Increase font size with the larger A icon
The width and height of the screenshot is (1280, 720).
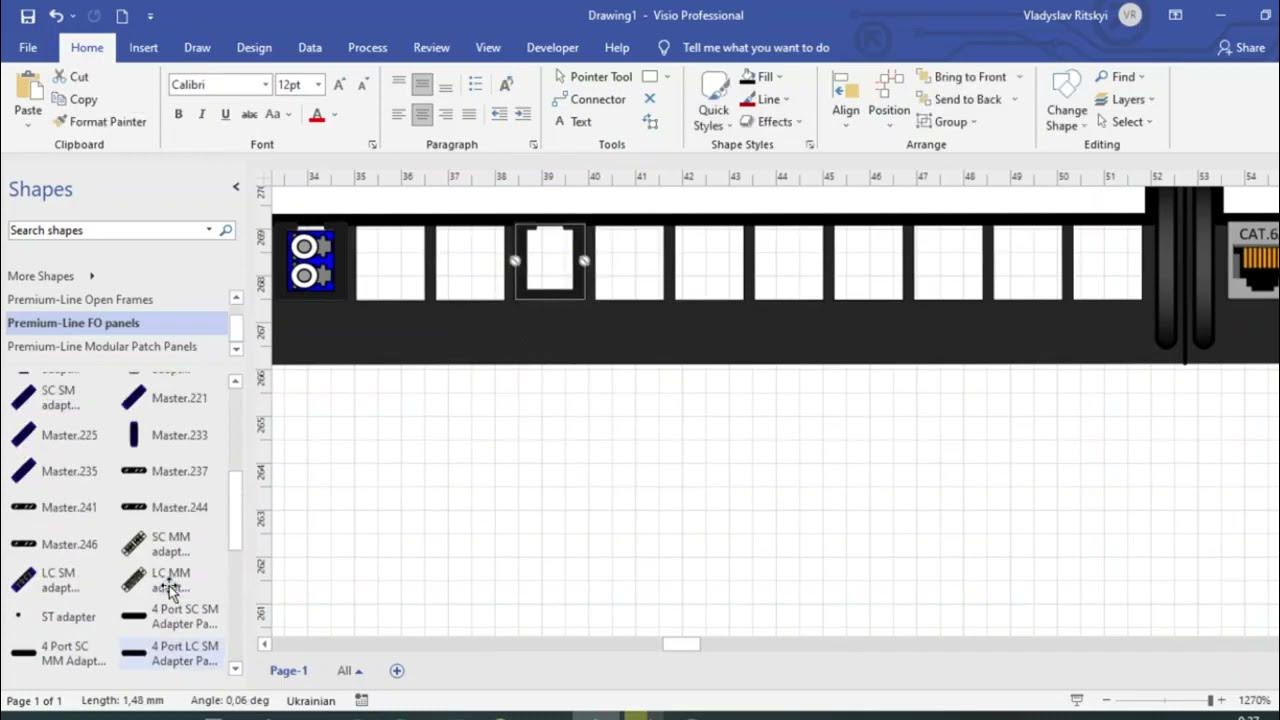coord(339,85)
